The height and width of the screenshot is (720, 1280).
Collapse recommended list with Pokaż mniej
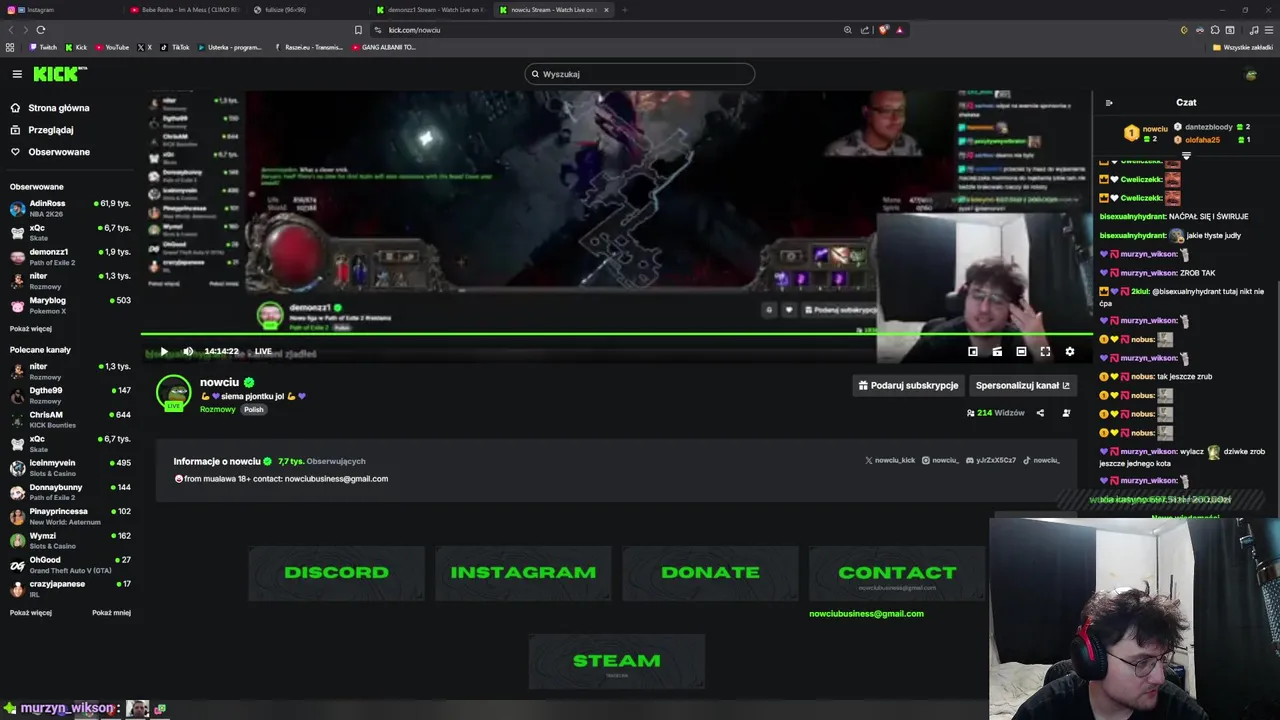(x=111, y=612)
